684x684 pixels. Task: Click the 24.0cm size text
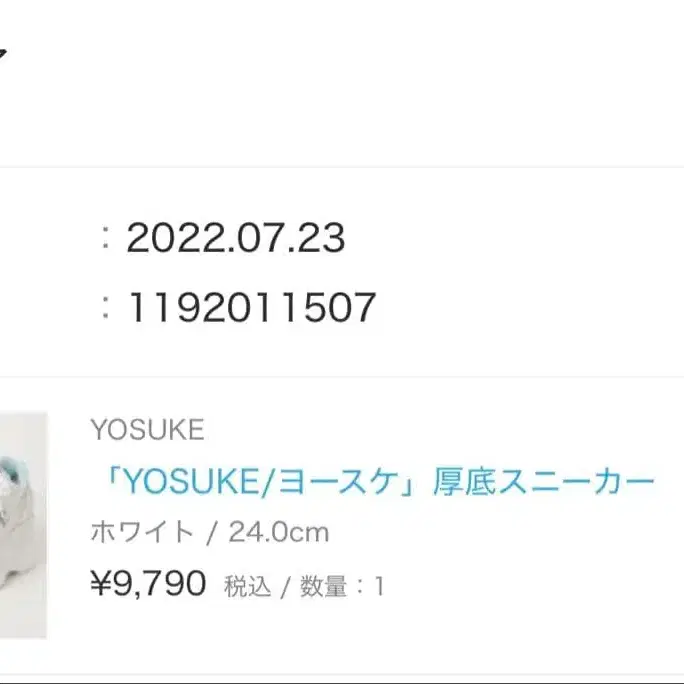pyautogui.click(x=279, y=532)
